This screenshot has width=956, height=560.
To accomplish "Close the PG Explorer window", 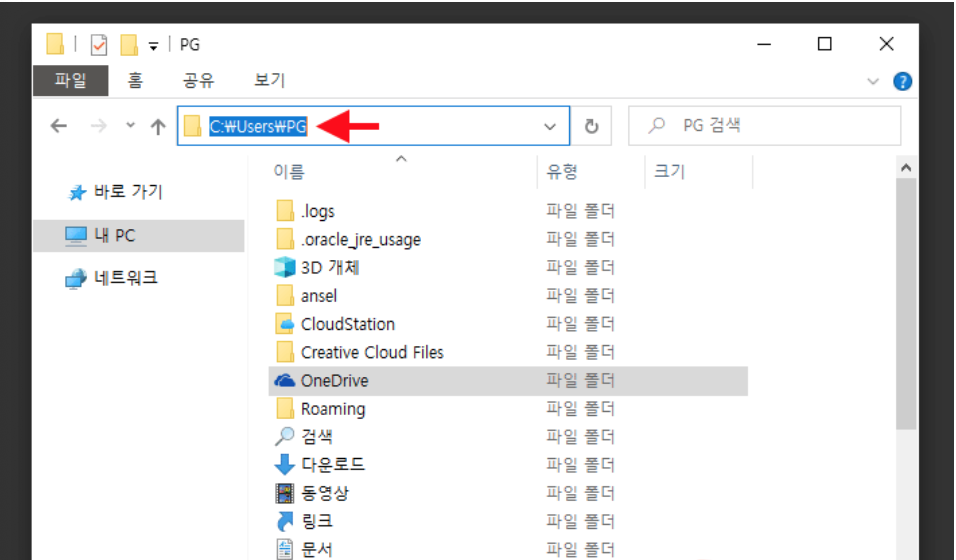I will pyautogui.click(x=886, y=44).
